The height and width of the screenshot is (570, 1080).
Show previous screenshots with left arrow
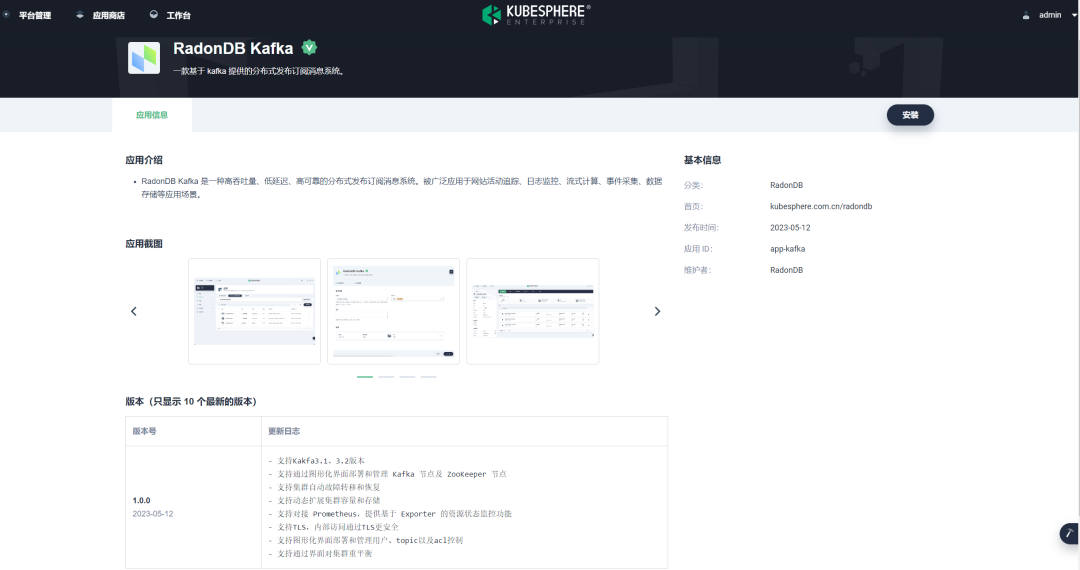[134, 311]
